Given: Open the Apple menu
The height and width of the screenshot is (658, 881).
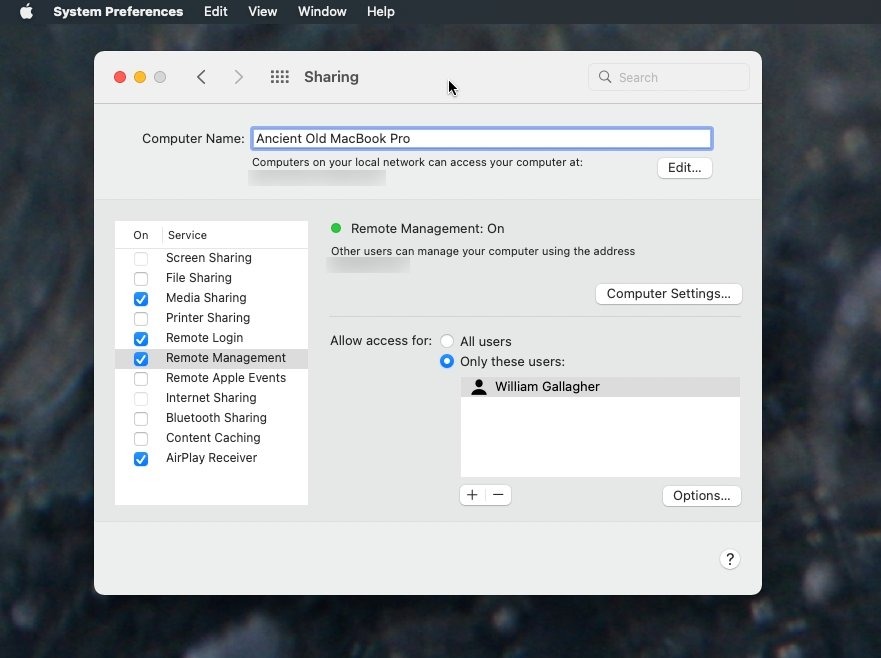Looking at the screenshot, I should [26, 12].
